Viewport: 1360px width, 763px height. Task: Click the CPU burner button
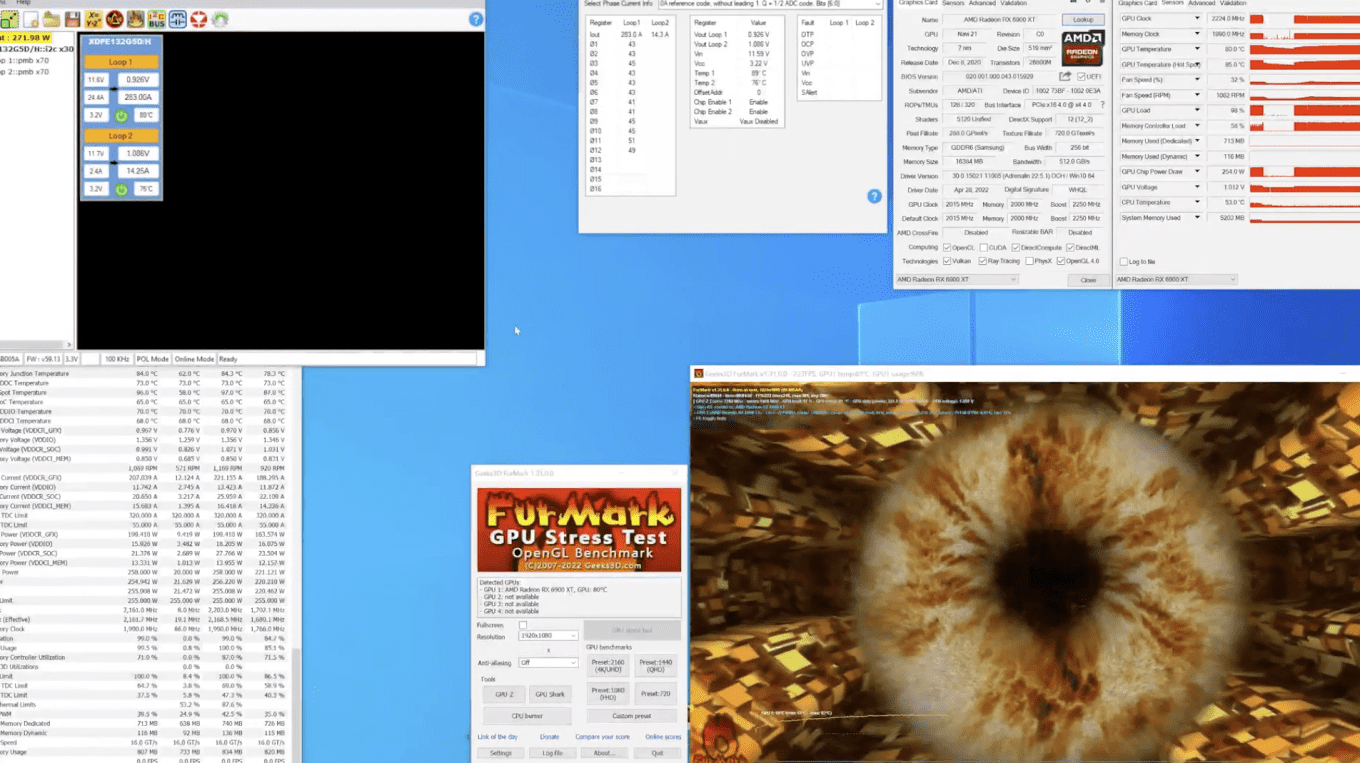[x=527, y=716]
